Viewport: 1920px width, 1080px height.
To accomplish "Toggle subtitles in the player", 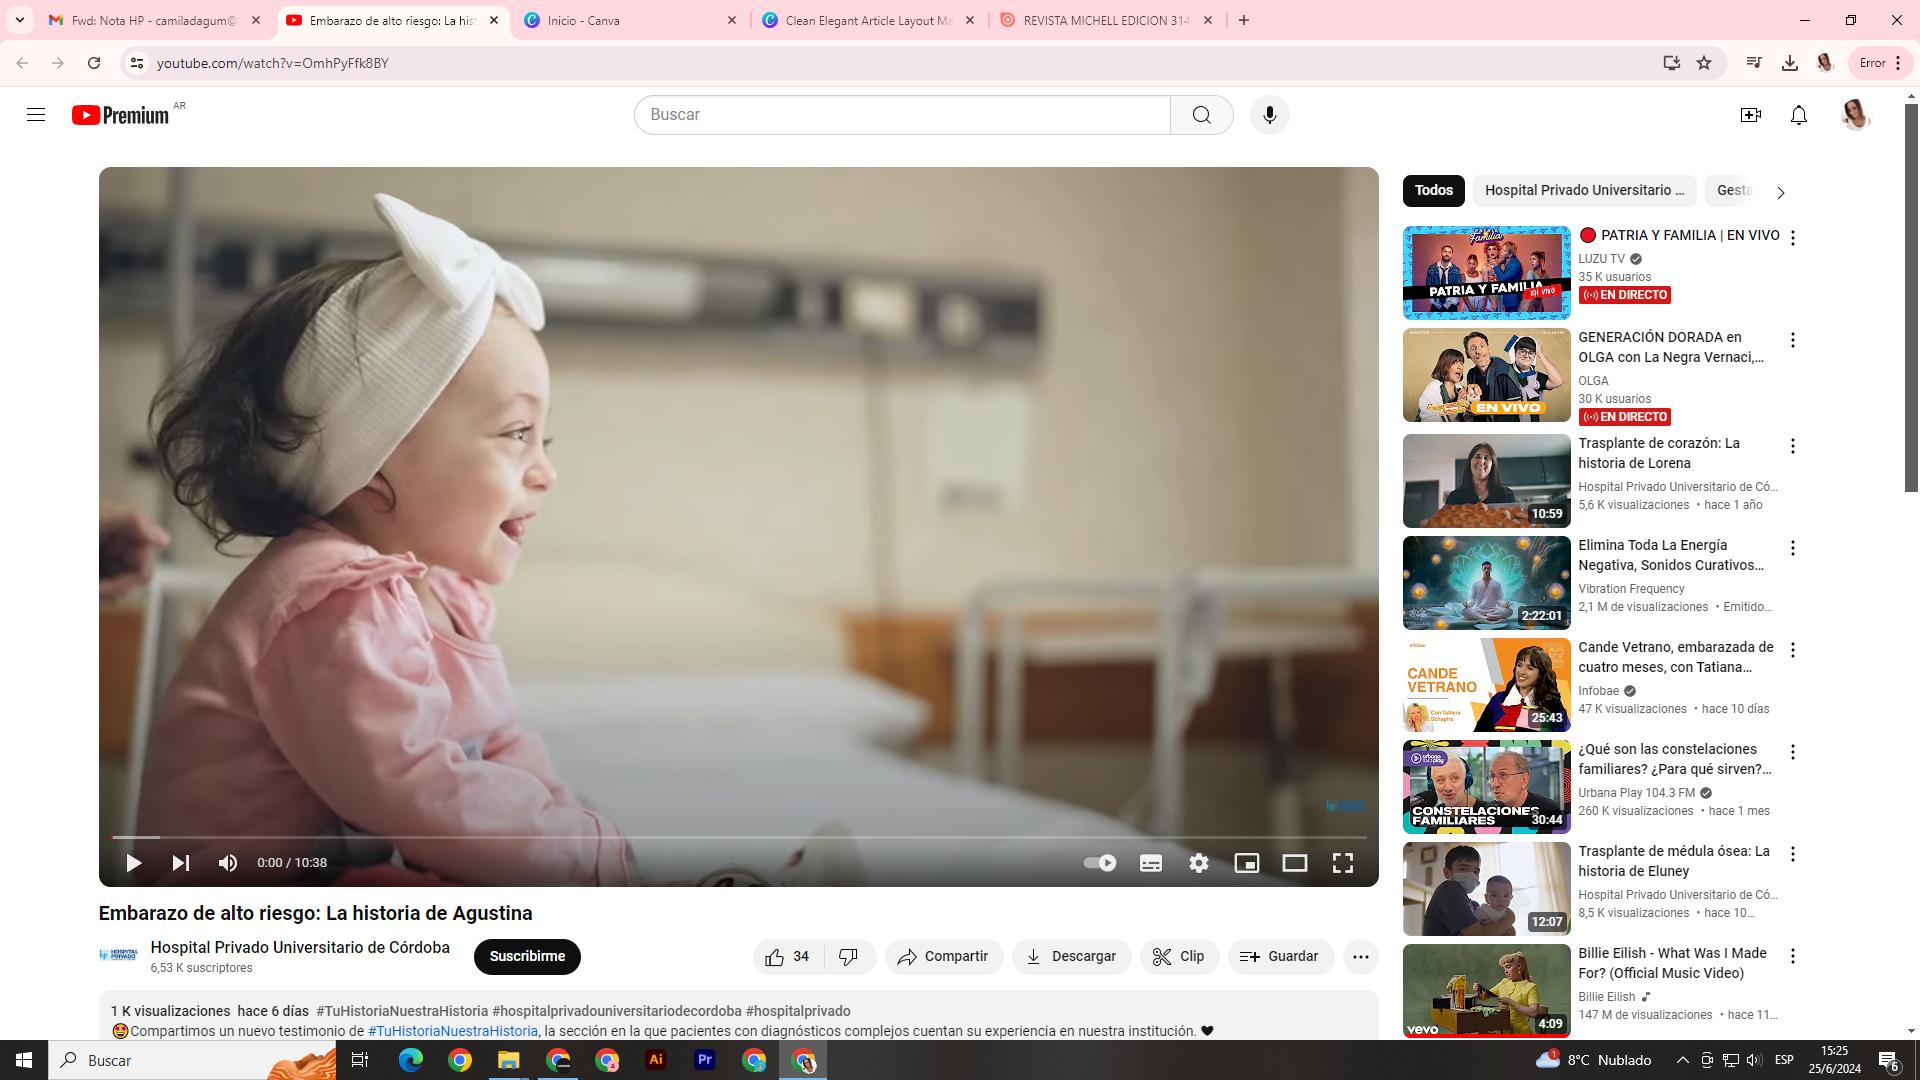I will 1151,863.
